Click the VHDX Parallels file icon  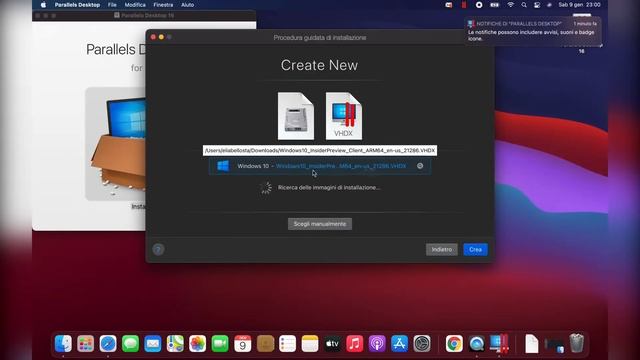pyautogui.click(x=344, y=116)
